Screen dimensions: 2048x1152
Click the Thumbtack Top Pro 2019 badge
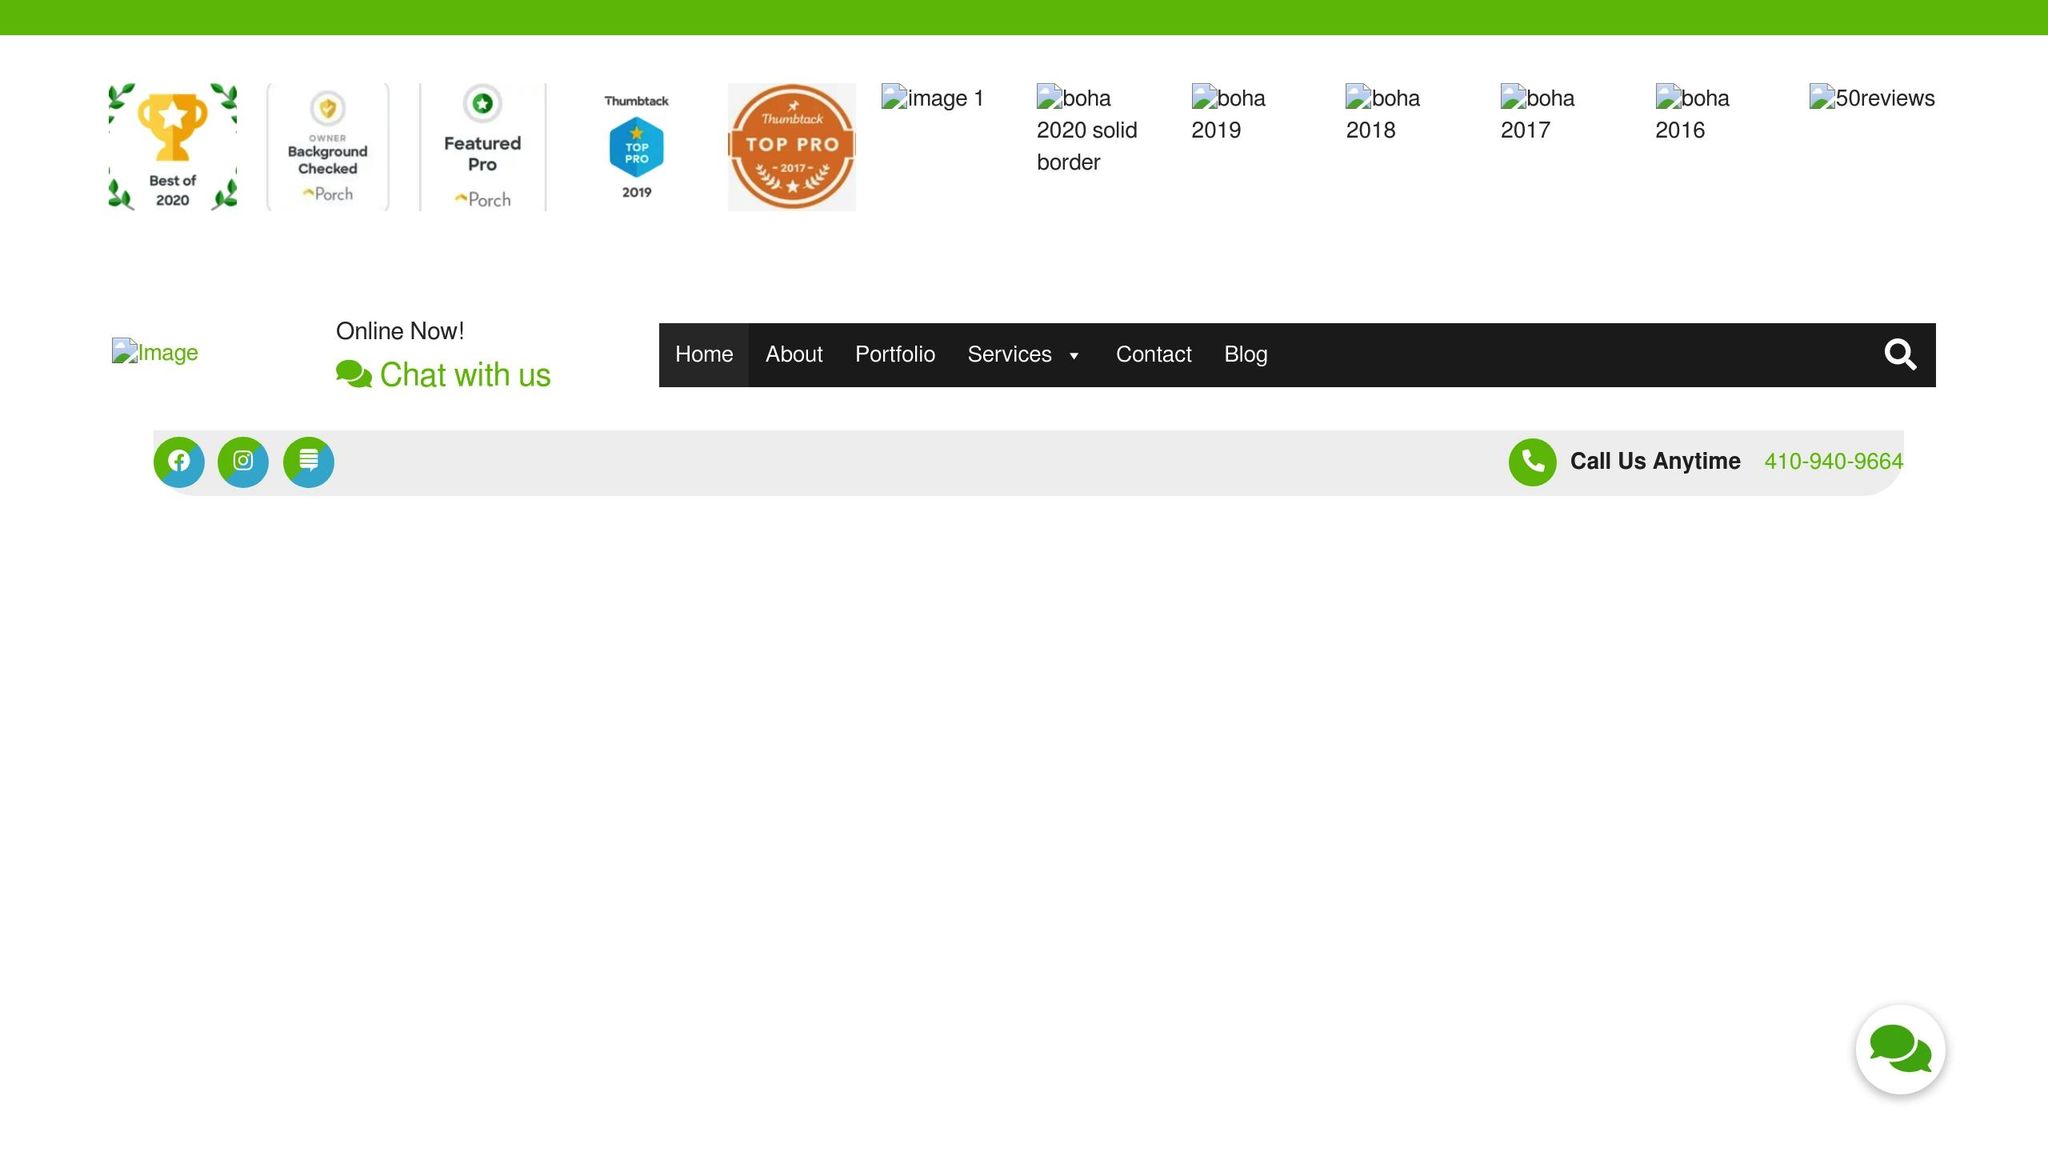tap(637, 147)
